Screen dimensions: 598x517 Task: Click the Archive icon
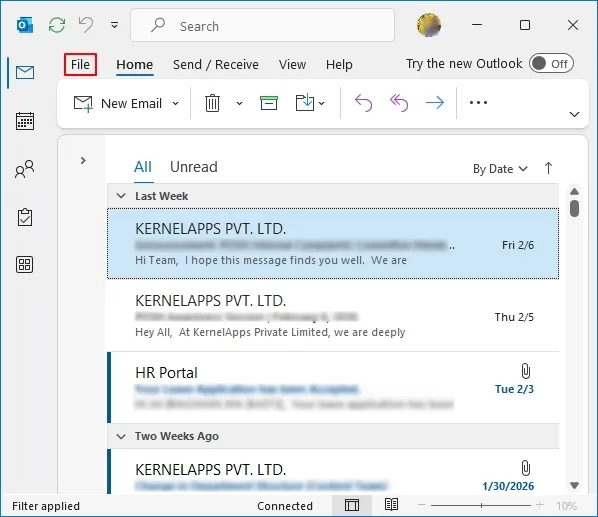click(269, 103)
